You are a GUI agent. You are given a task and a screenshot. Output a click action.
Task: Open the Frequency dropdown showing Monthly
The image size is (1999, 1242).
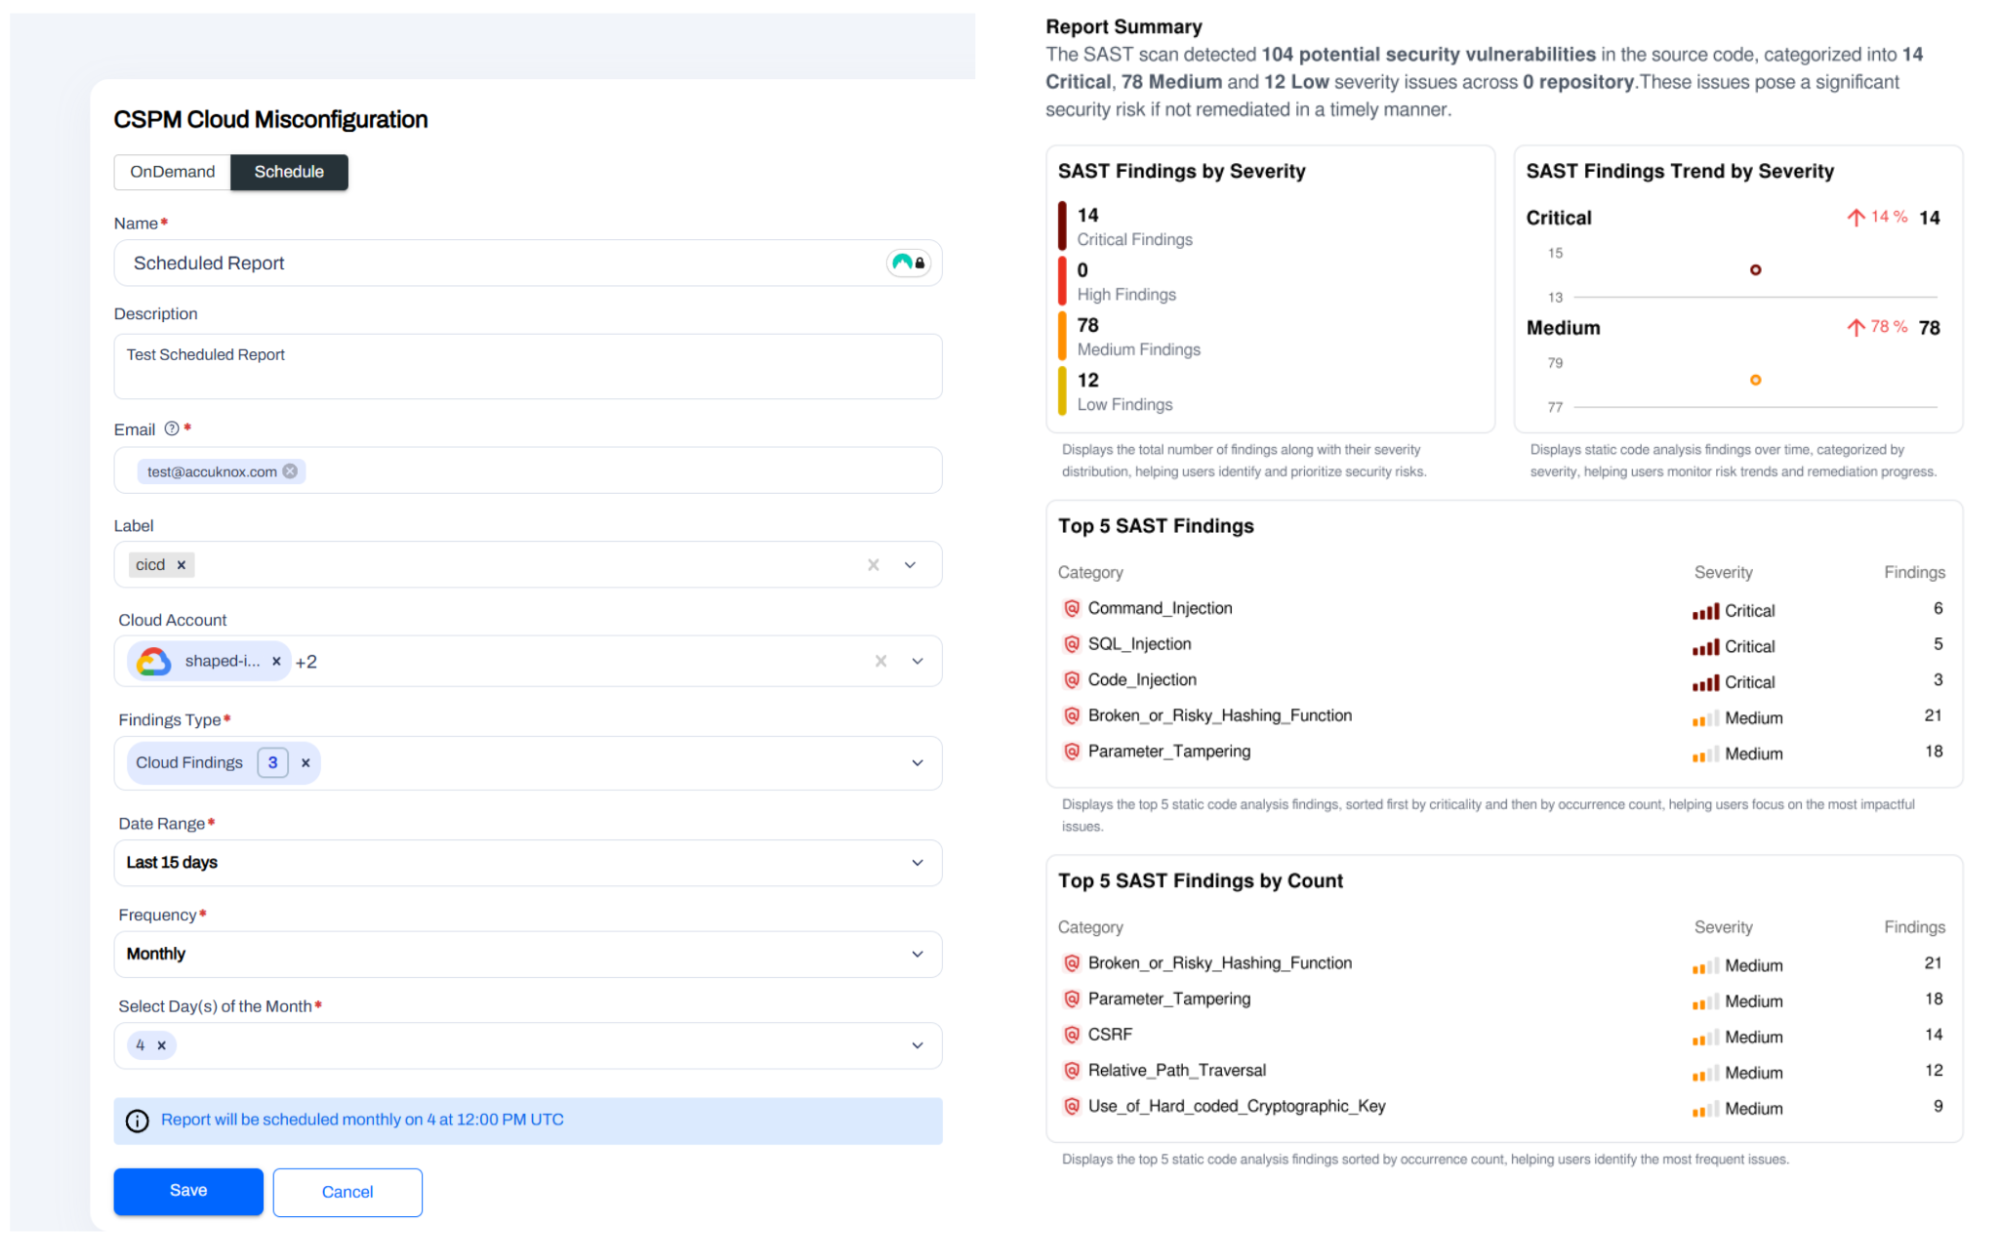pos(917,954)
